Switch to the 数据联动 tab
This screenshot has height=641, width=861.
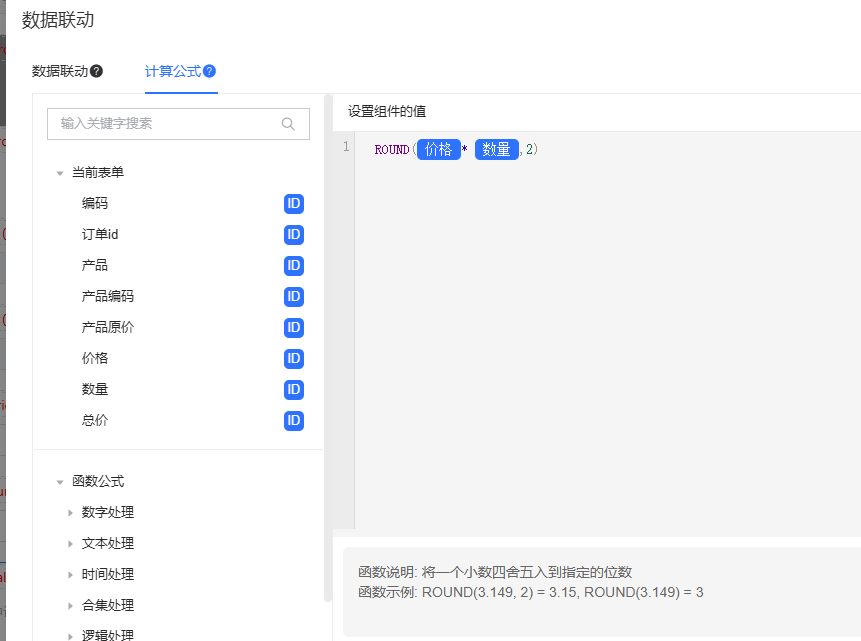pyautogui.click(x=60, y=71)
